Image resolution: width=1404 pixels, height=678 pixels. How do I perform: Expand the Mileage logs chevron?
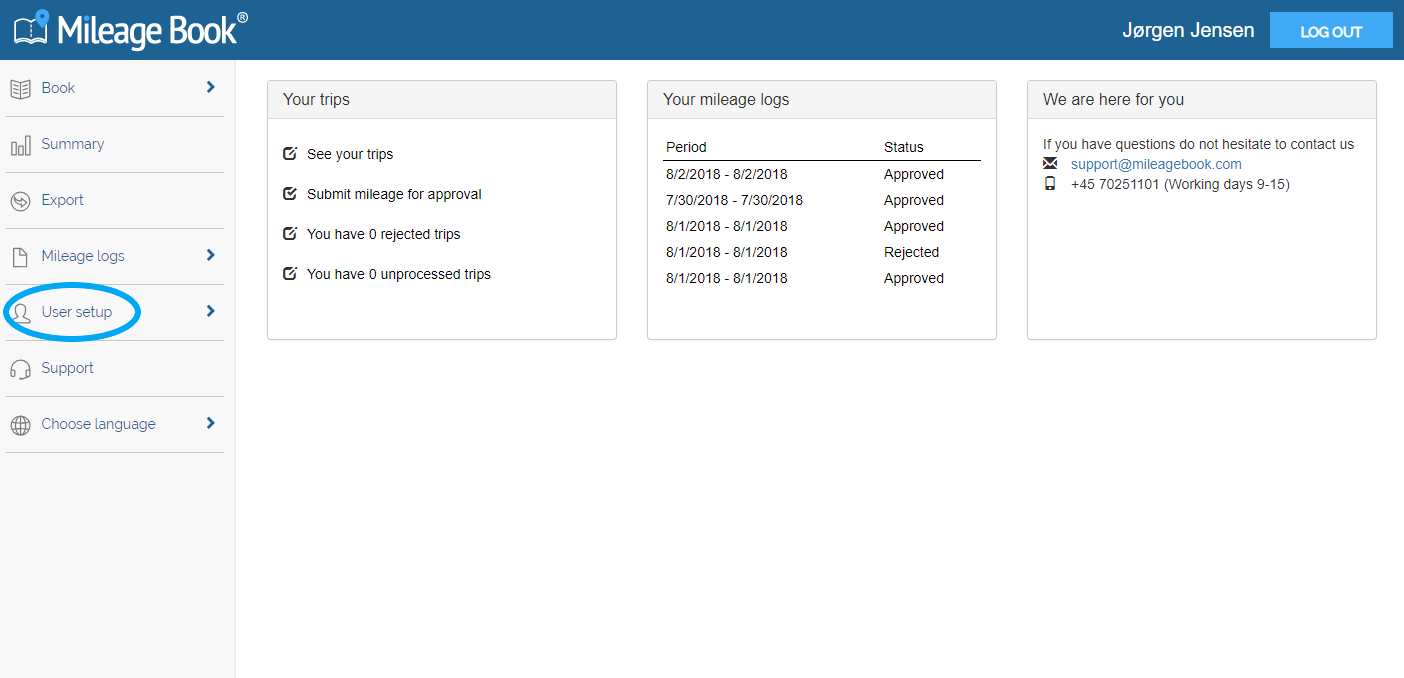point(210,255)
